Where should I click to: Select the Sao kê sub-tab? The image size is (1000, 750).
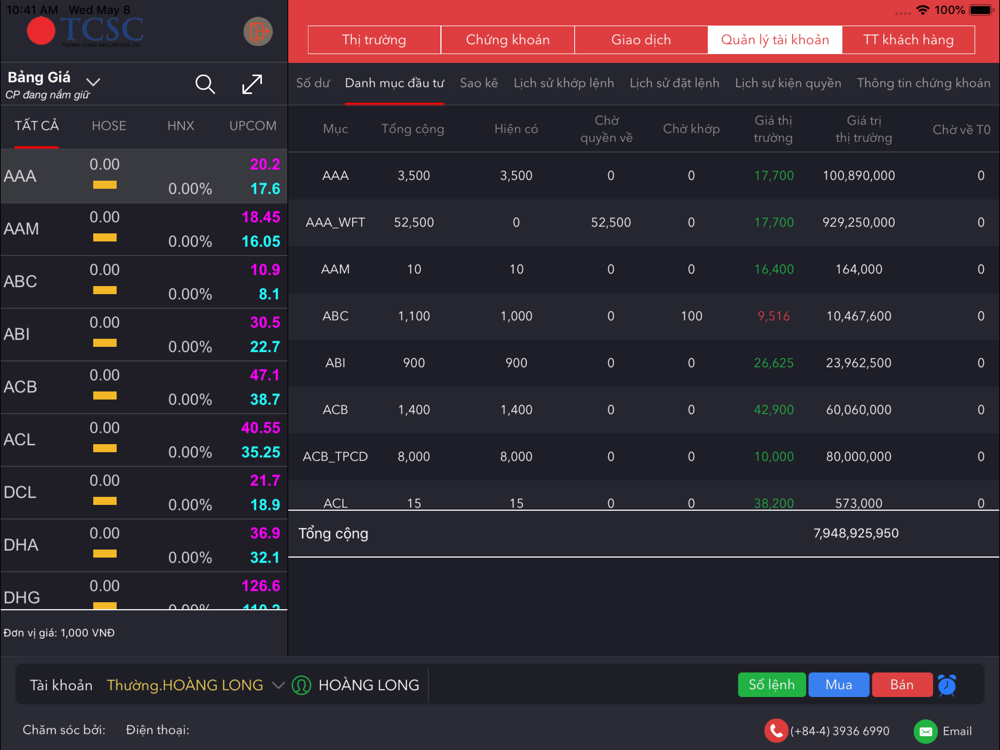point(478,83)
